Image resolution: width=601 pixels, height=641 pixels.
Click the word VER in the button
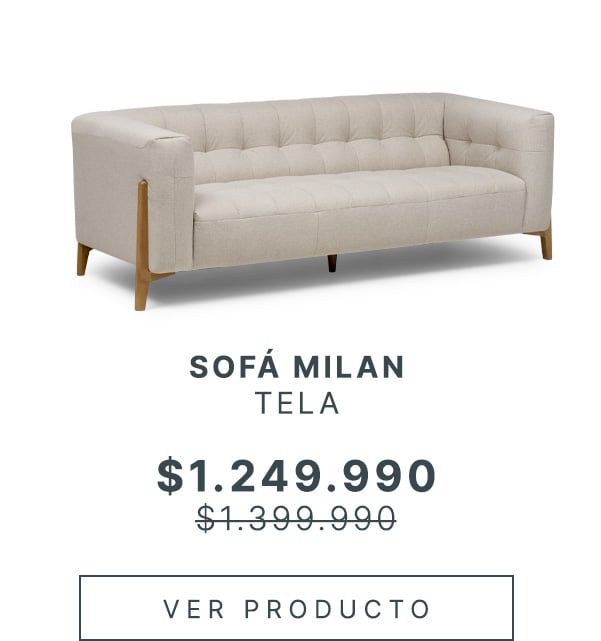click(x=194, y=608)
